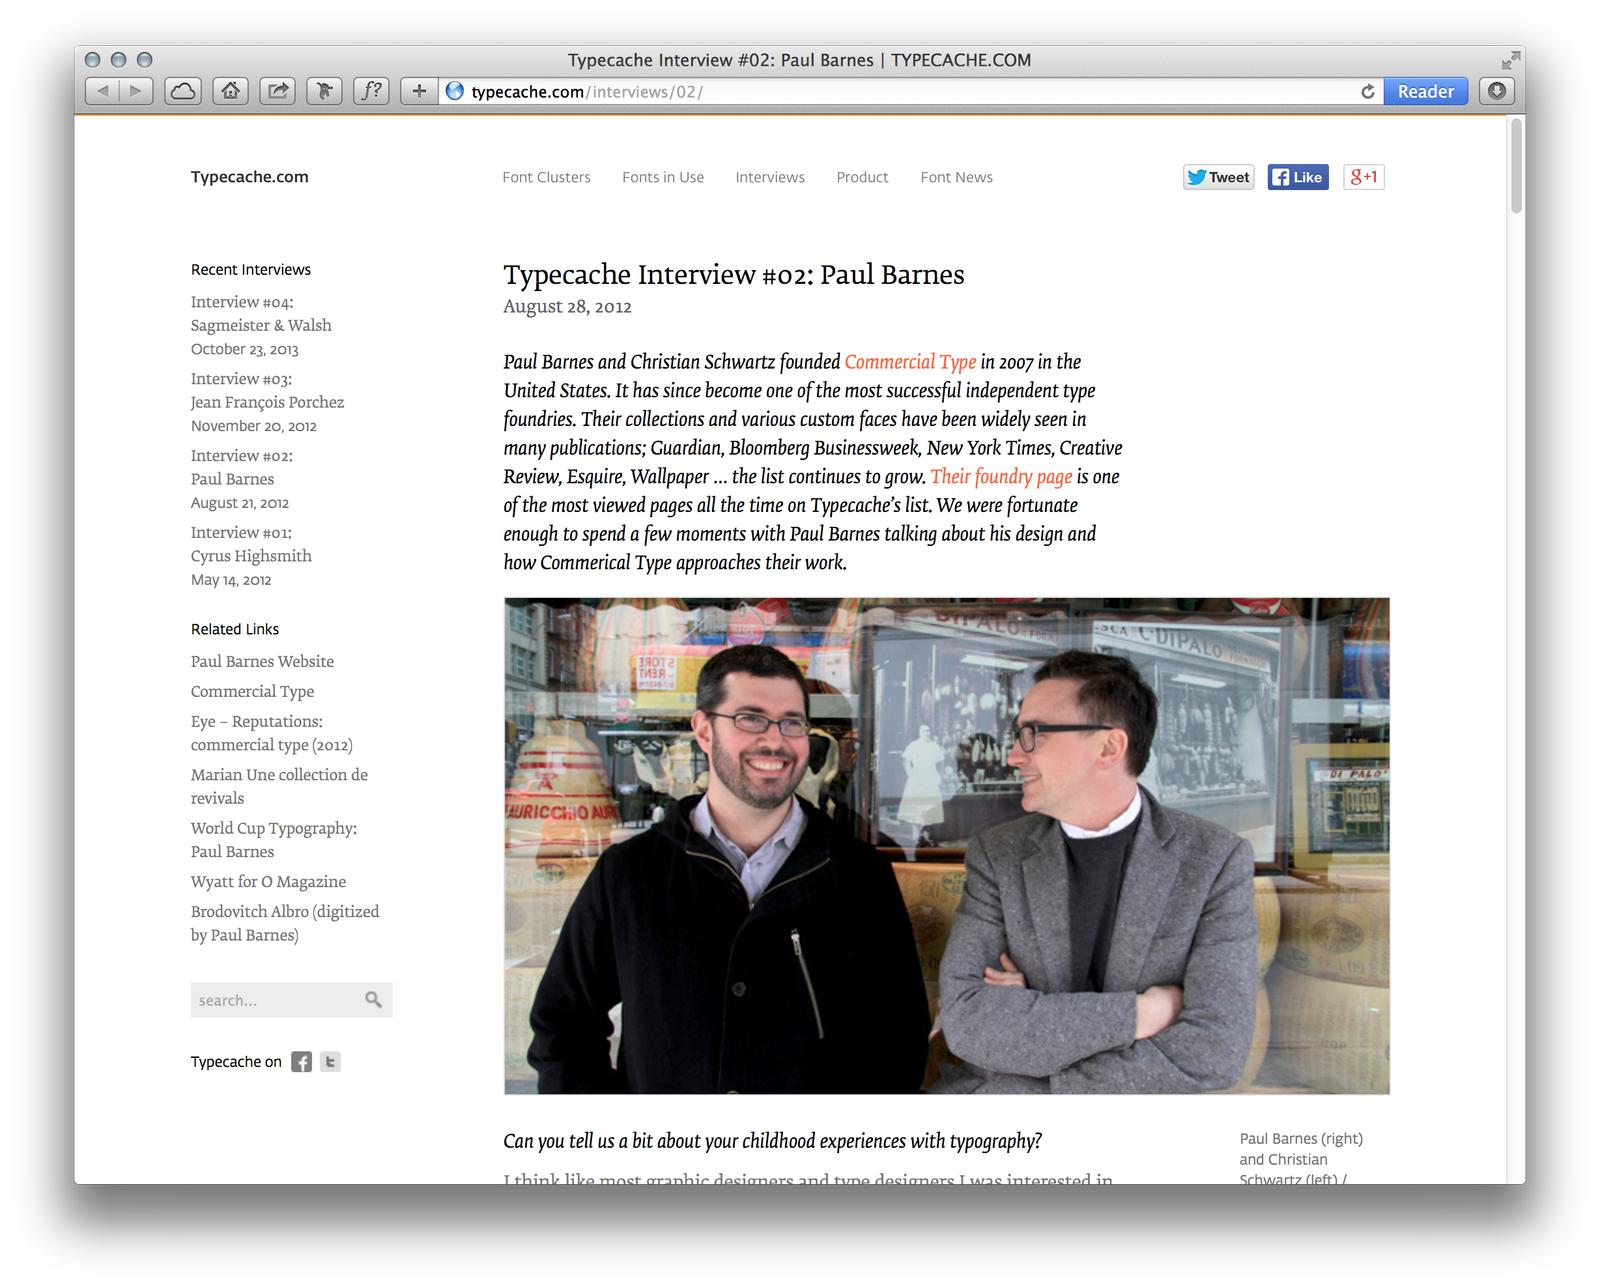Reload the page with refresh icon
The height and width of the screenshot is (1287, 1600).
click(x=1367, y=92)
